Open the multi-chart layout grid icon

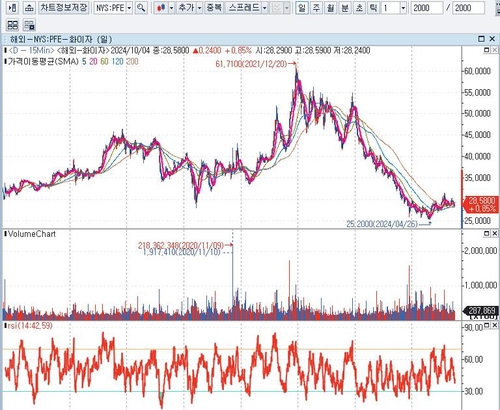coord(13,25)
